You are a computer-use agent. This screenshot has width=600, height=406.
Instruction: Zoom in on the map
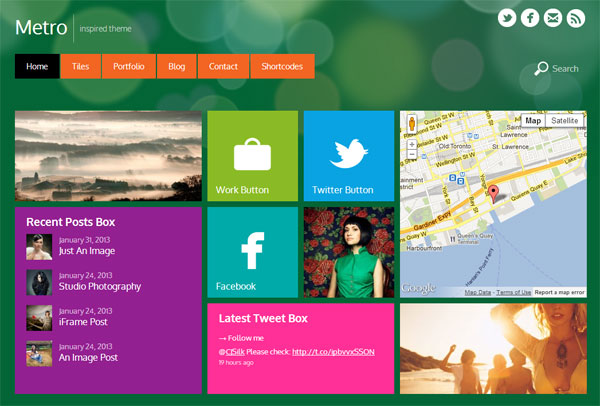411,144
